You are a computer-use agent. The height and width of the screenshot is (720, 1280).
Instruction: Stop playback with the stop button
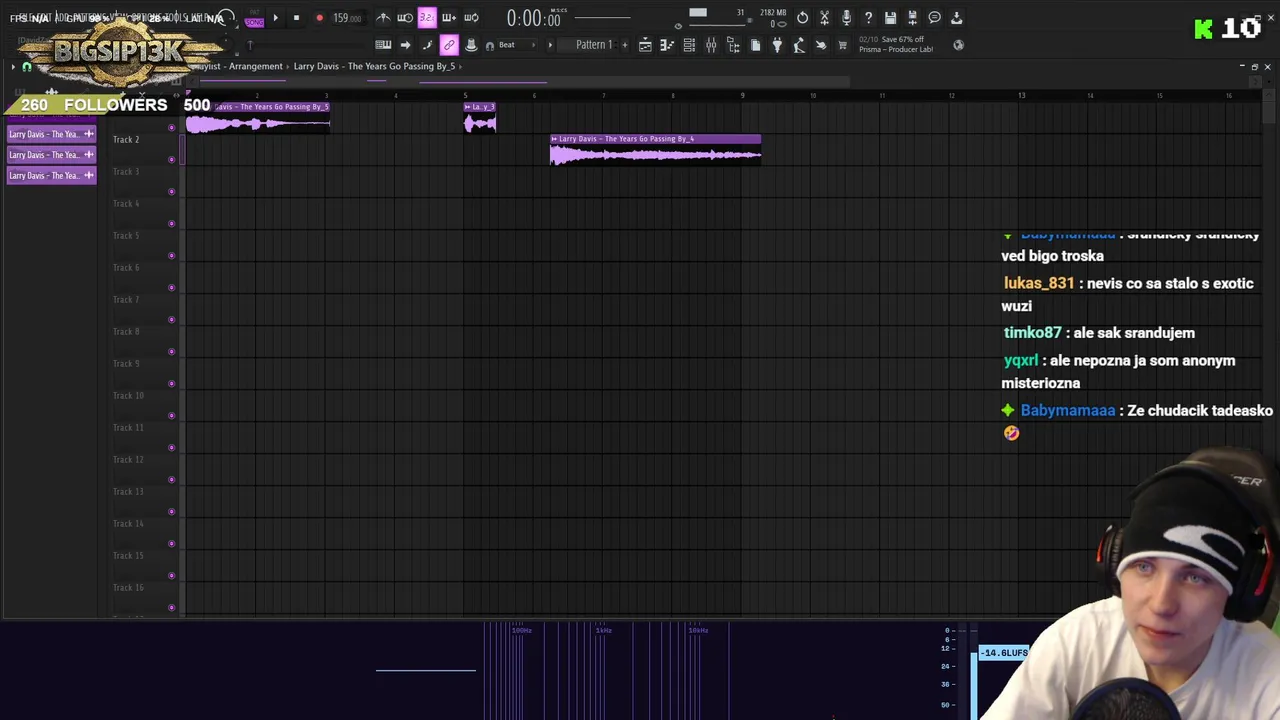pyautogui.click(x=296, y=18)
